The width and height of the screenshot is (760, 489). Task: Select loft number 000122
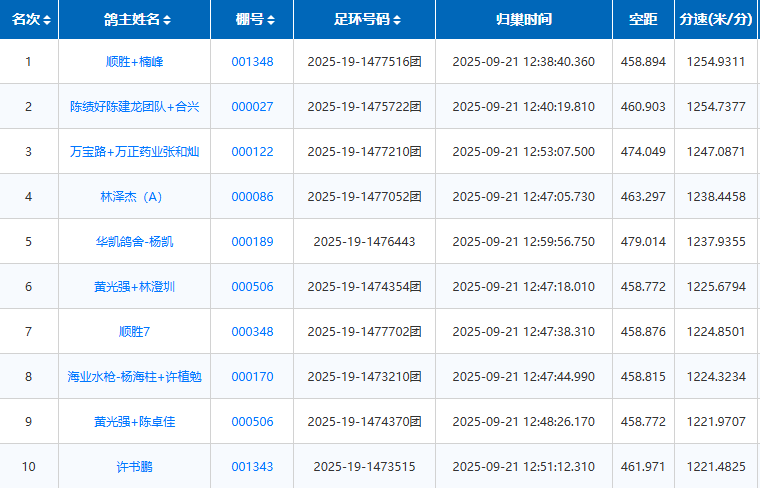point(252,152)
